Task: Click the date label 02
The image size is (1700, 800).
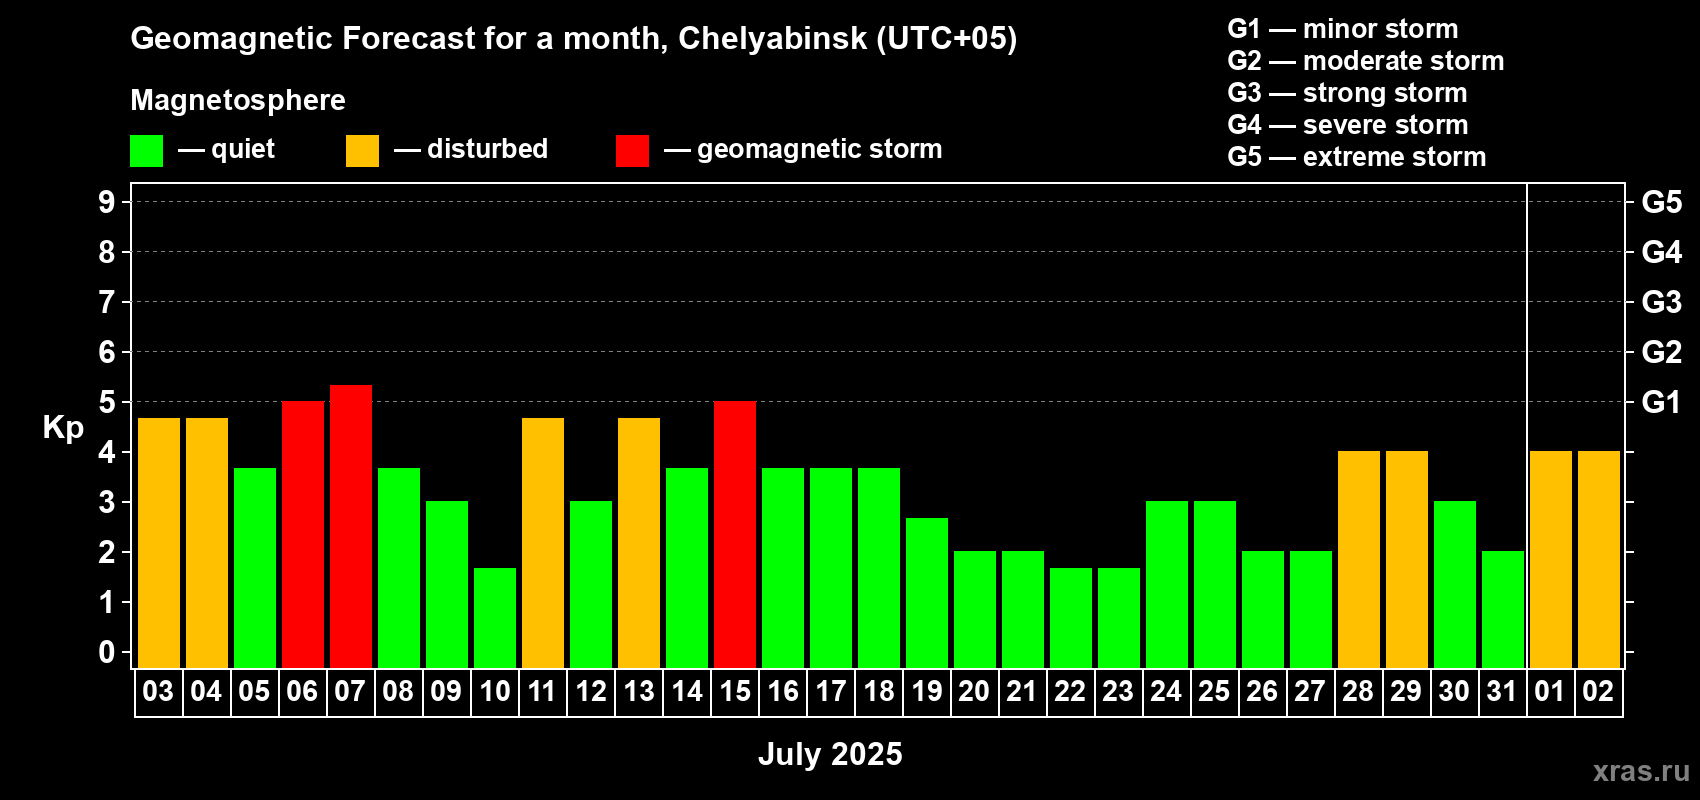Action: pos(1598,692)
